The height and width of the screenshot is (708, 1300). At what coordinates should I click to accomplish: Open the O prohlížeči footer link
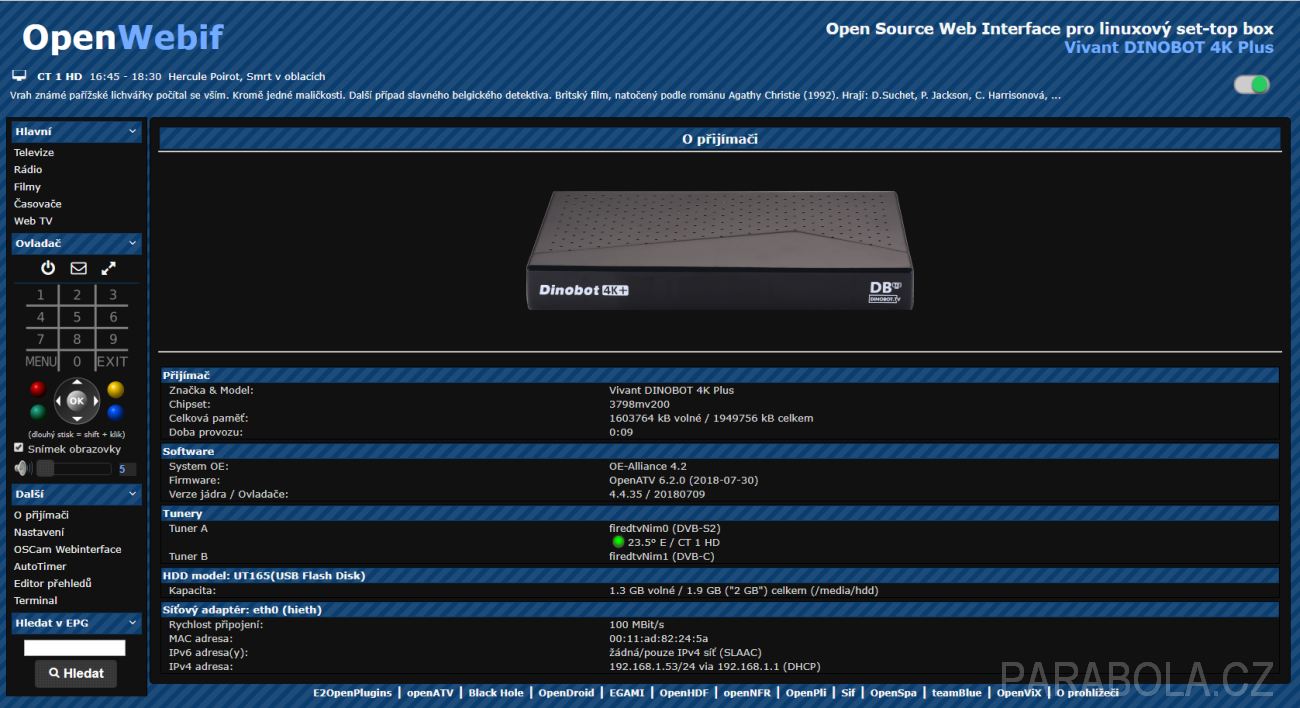(1088, 692)
